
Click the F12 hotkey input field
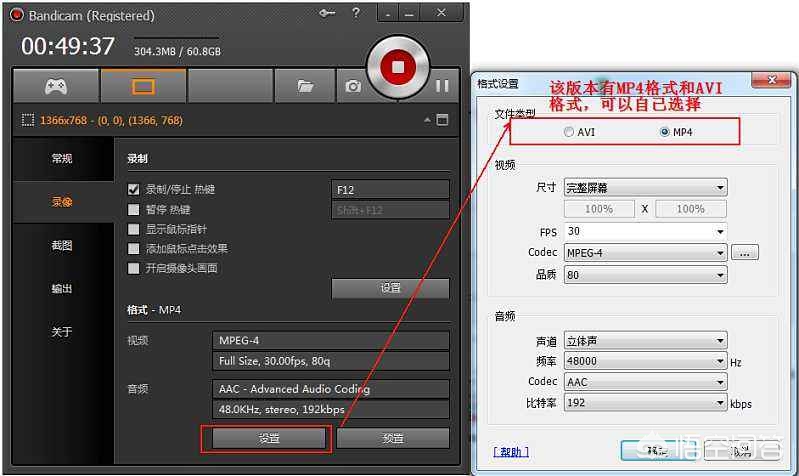(390, 190)
